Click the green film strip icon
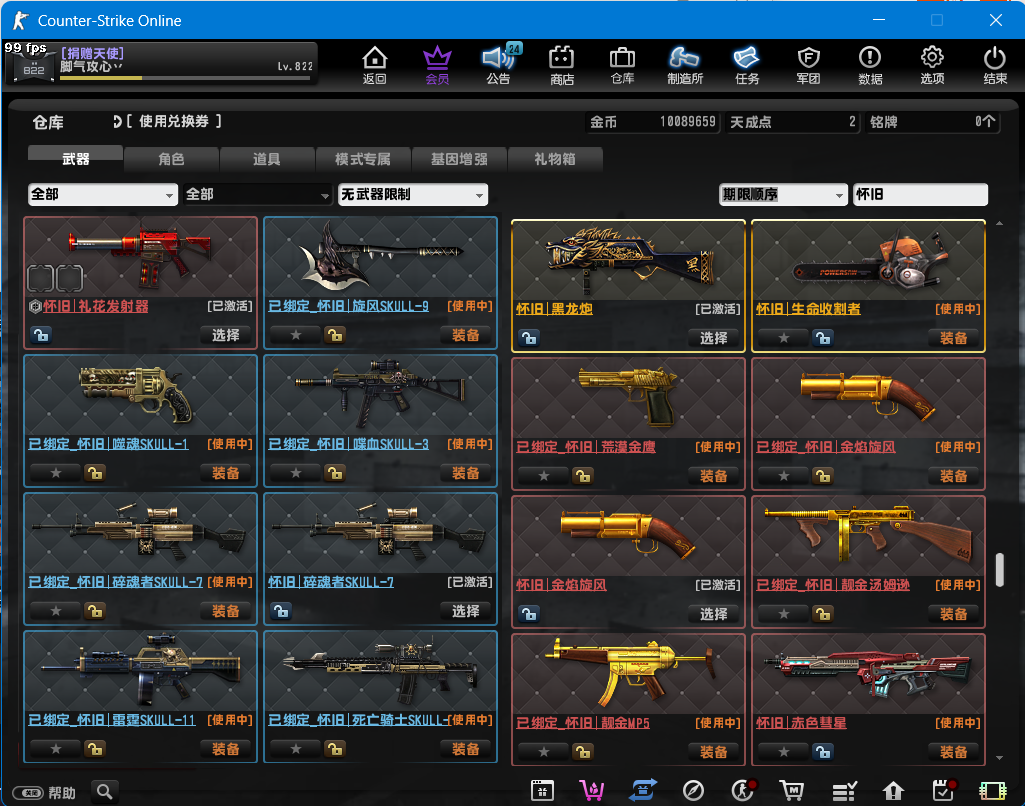1025x806 pixels. [993, 791]
